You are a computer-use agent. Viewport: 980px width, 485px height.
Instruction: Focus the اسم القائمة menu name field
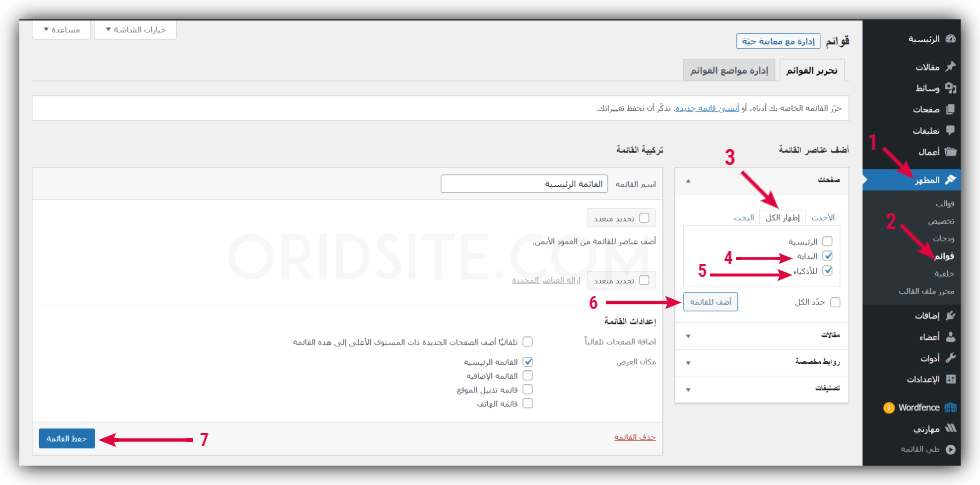click(525, 184)
